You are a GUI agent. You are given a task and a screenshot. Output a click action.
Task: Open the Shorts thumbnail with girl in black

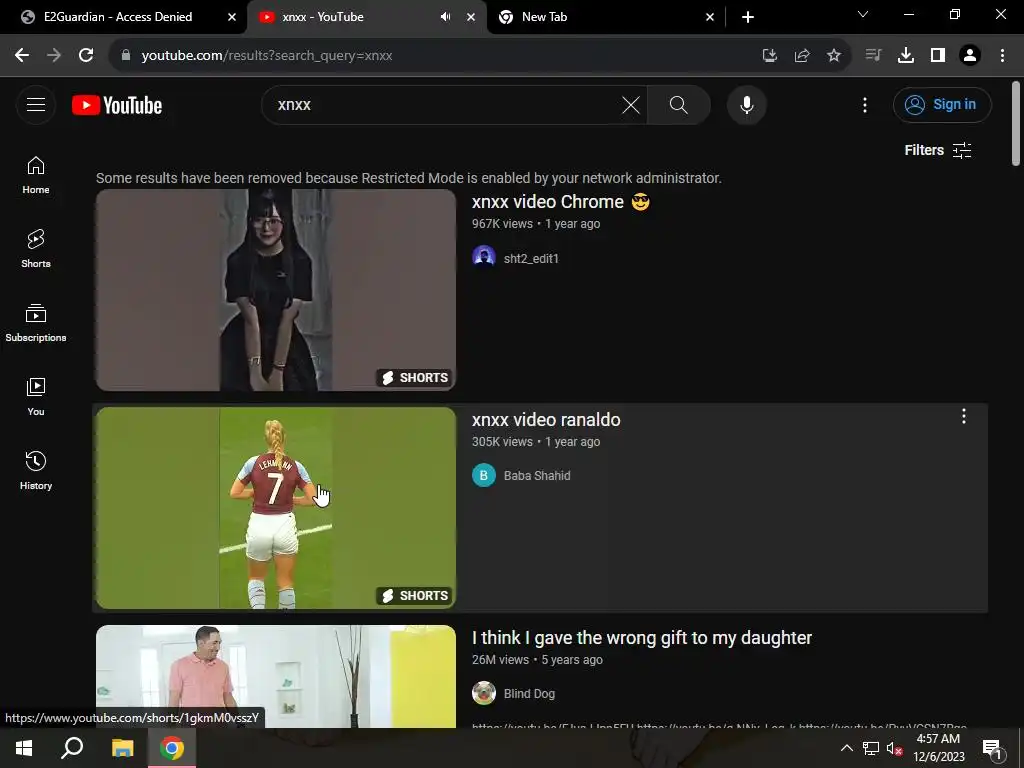[276, 290]
